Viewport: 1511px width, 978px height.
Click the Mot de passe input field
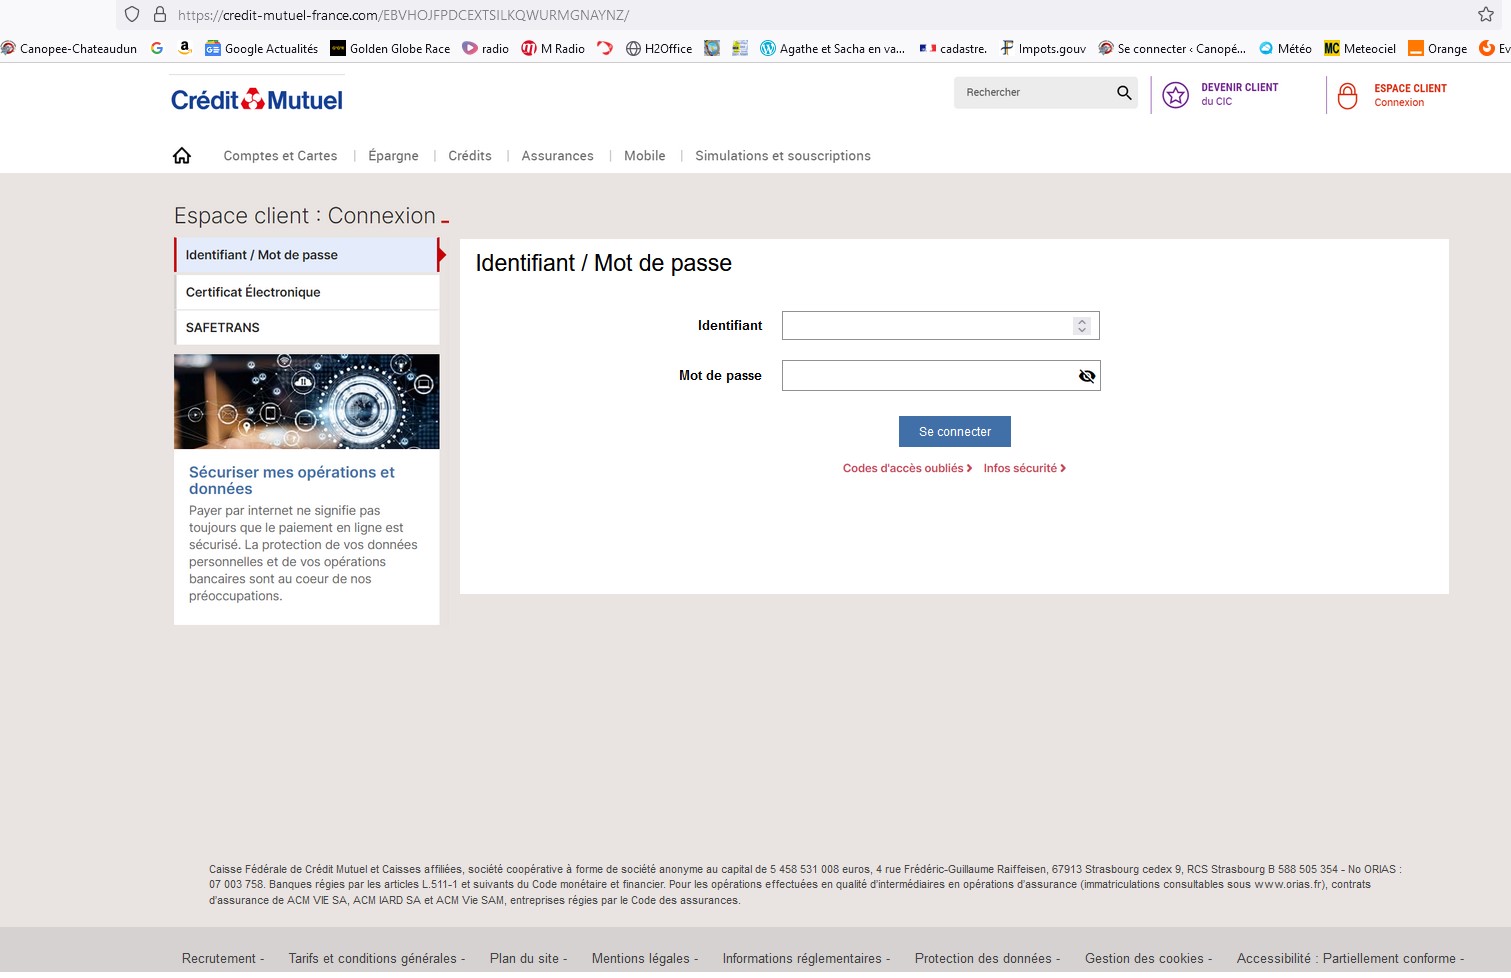[941, 375]
